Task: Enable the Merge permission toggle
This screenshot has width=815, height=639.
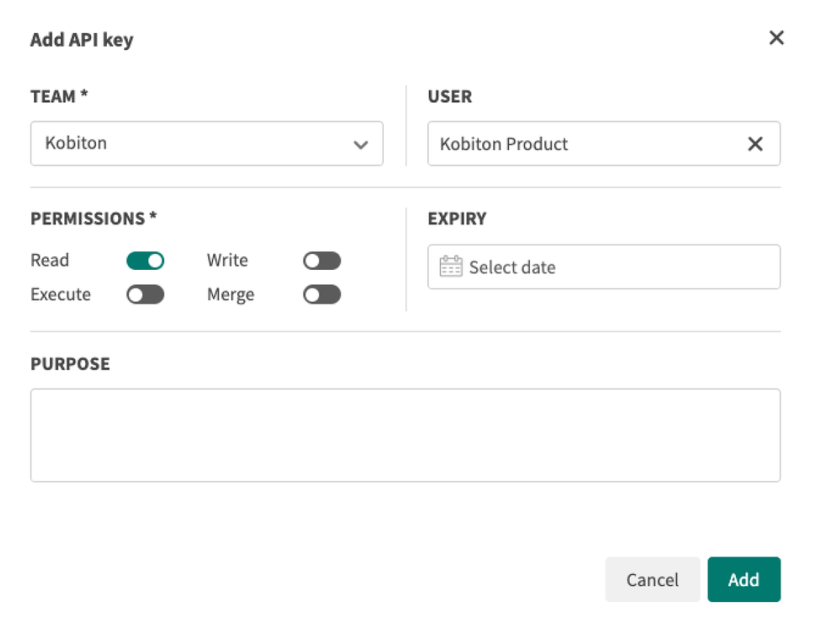Action: pos(322,295)
